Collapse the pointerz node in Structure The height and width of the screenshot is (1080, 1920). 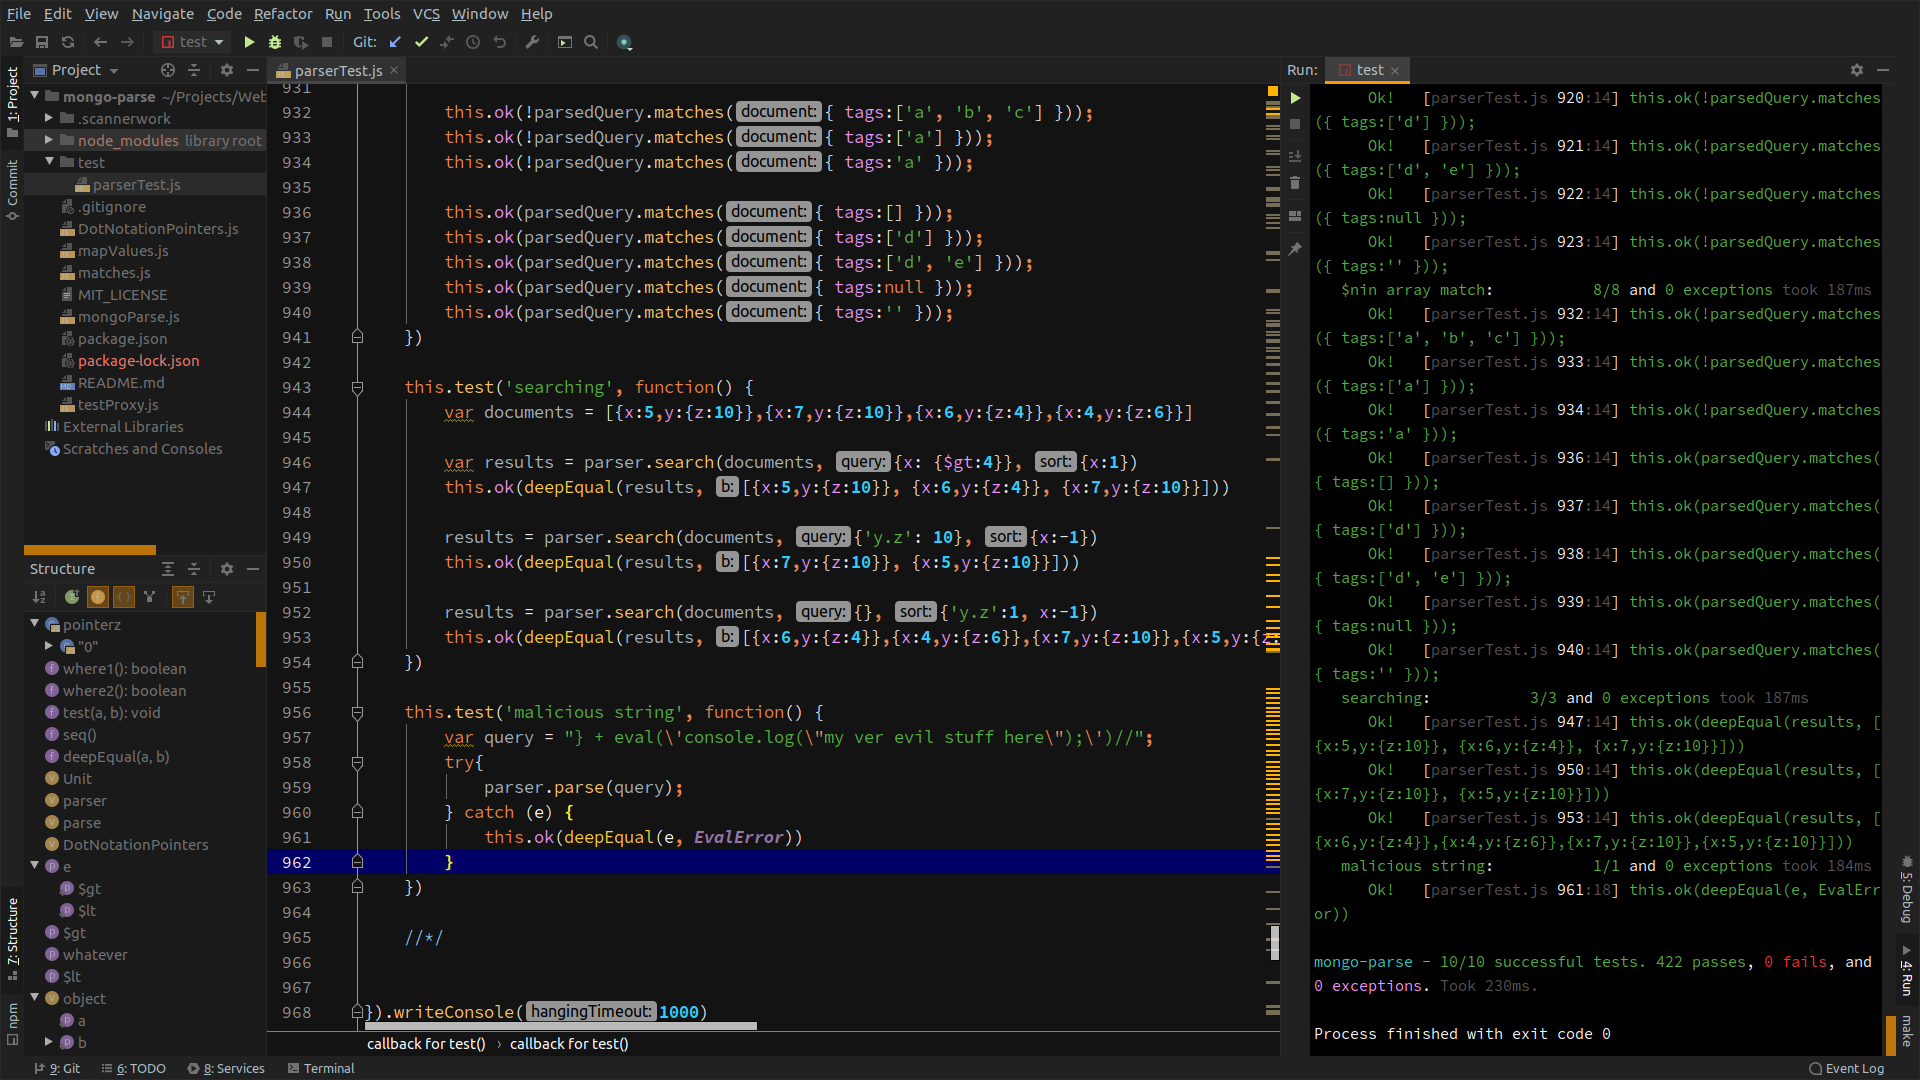35,624
